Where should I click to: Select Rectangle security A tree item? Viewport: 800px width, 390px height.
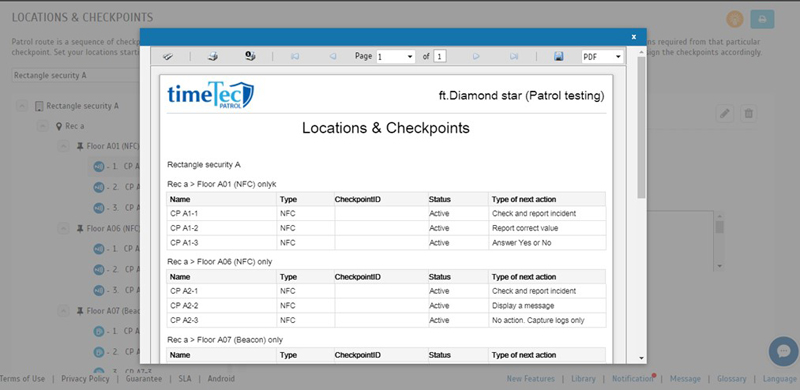[77, 106]
